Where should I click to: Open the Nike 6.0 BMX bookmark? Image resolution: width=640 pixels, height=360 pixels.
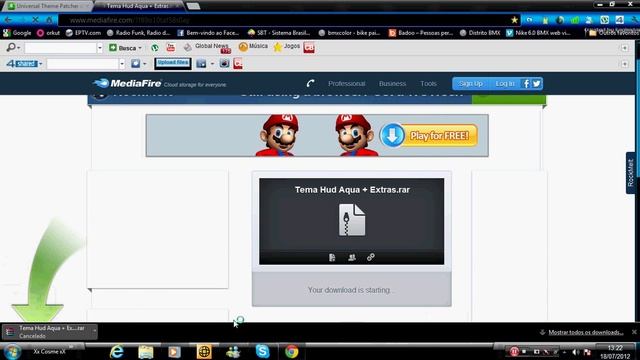[x=538, y=33]
